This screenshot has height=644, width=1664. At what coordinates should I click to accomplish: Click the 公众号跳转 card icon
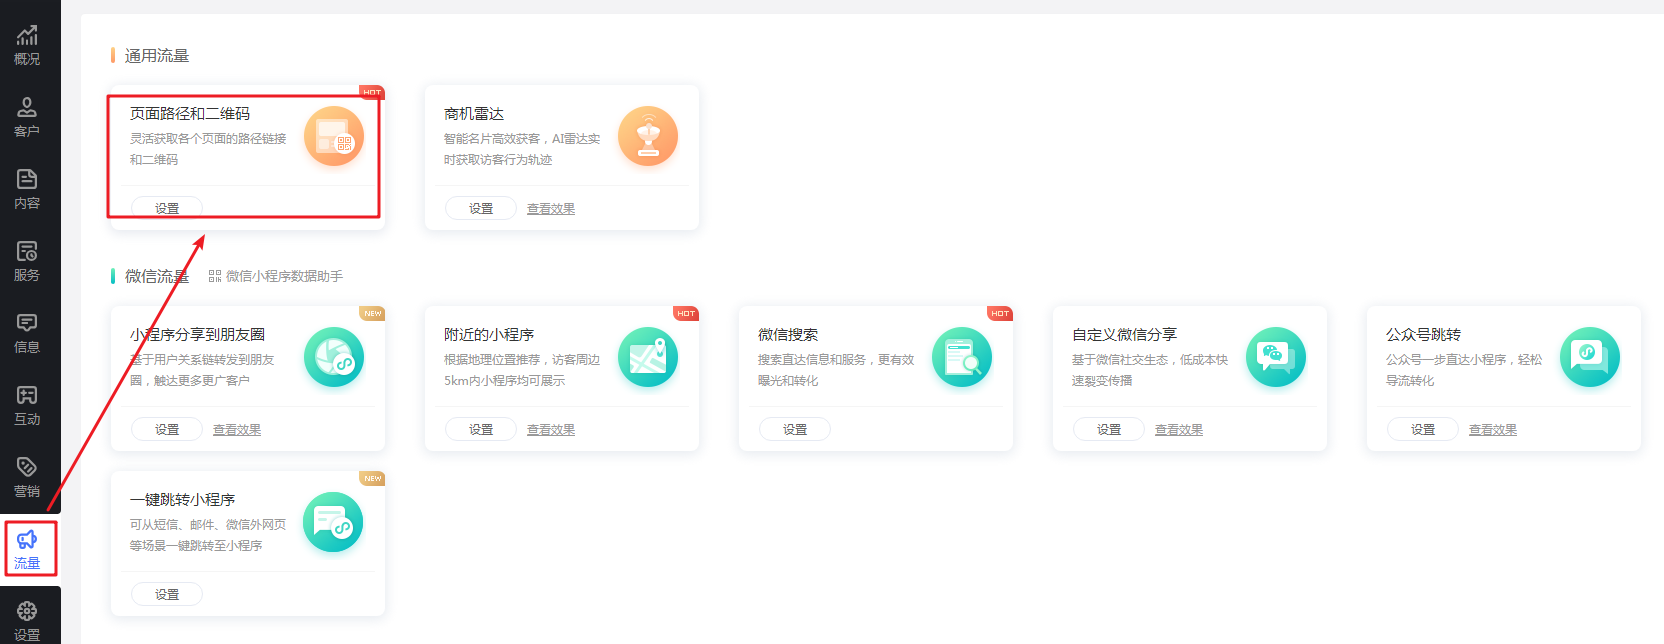1590,357
